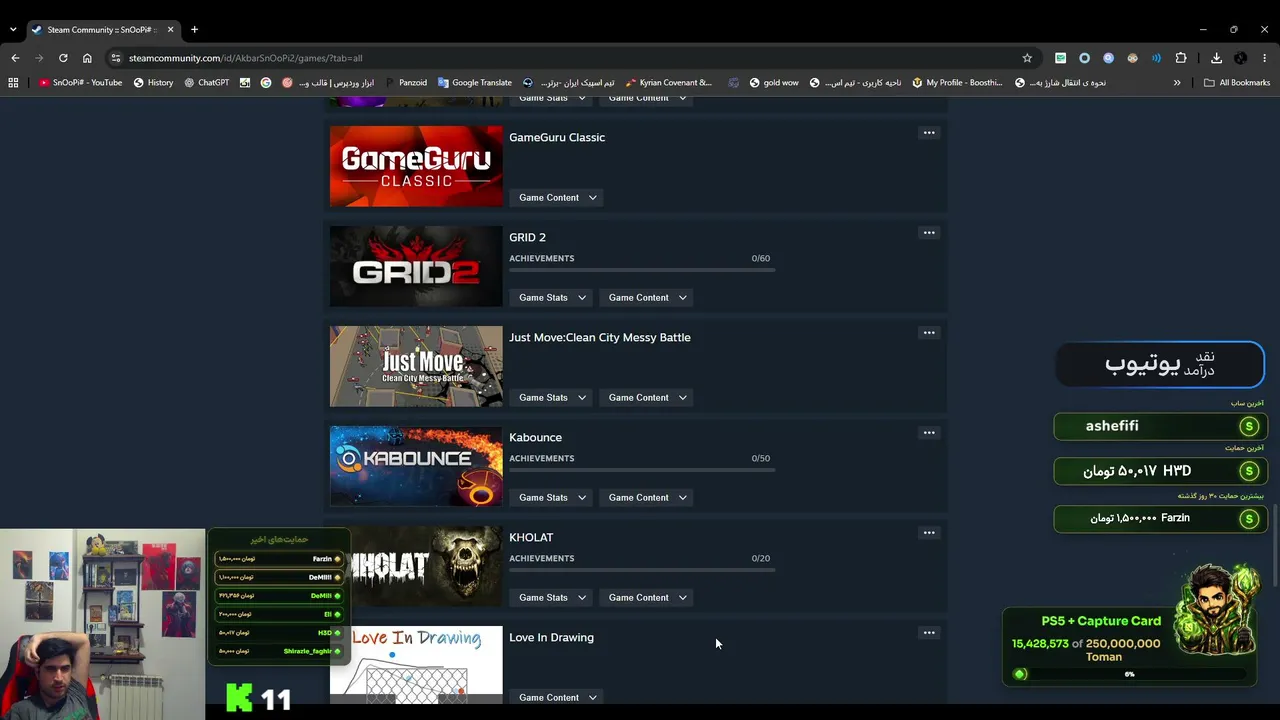The image size is (1280, 720).
Task: Open the Chrome three-dot menu
Action: coord(1265,58)
